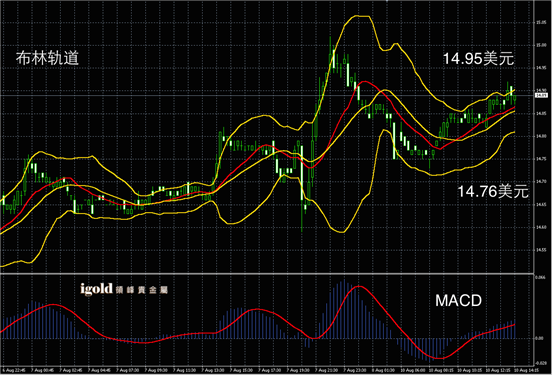Image resolution: width=552 pixels, height=375 pixels.
Task: Click the highlighted current price tag on axis
Action: point(541,95)
